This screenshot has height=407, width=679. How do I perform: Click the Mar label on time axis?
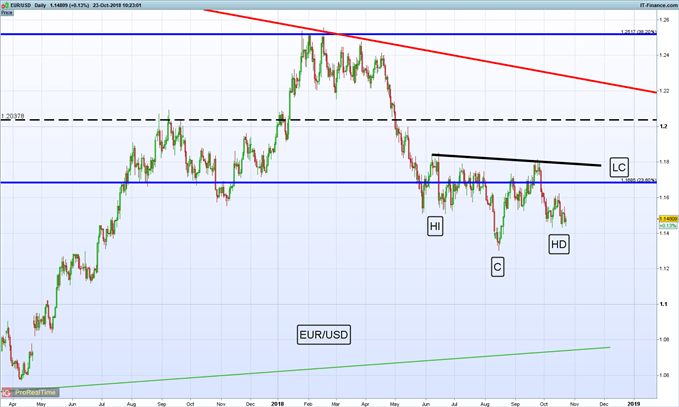tap(336, 404)
